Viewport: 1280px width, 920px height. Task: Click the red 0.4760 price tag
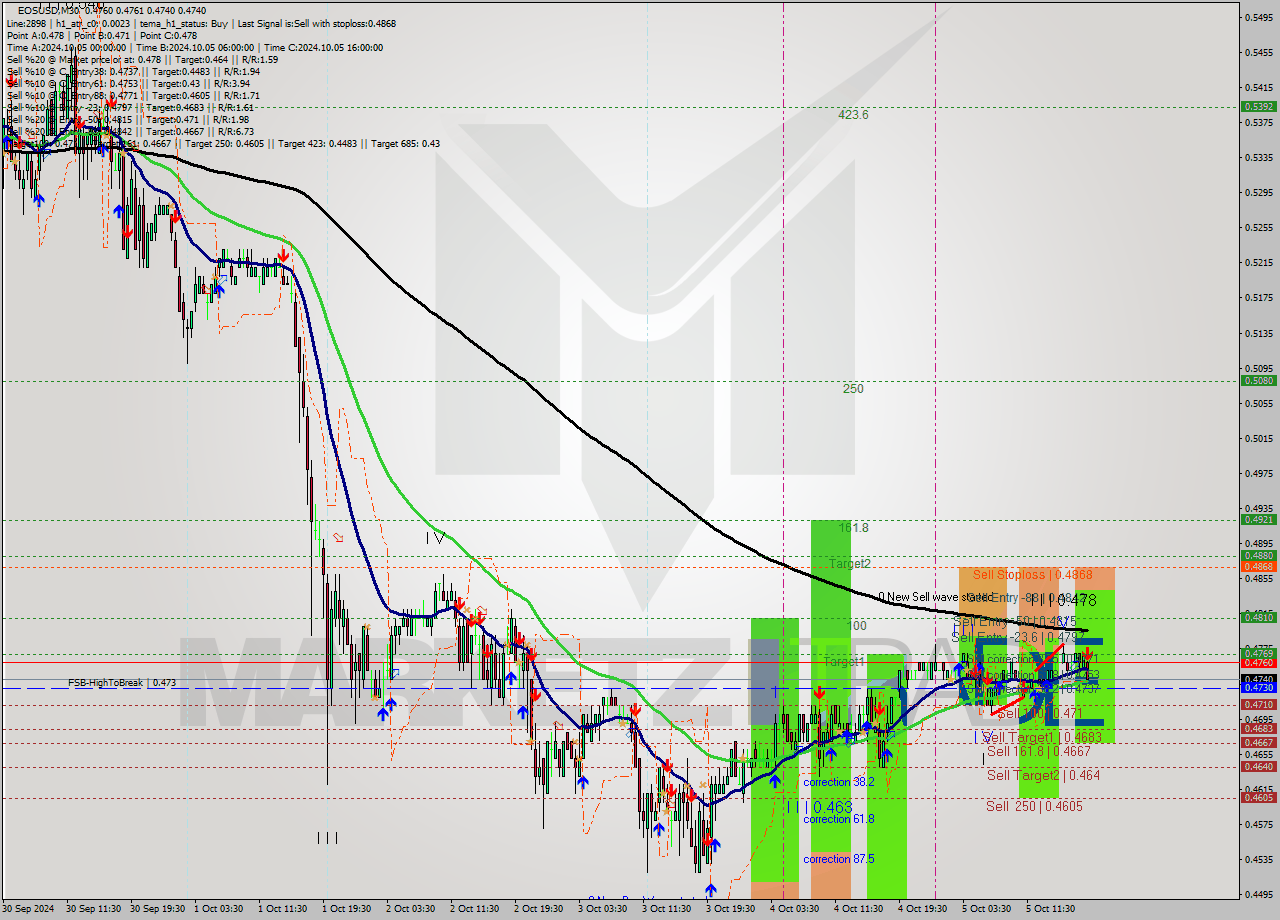1258,662
